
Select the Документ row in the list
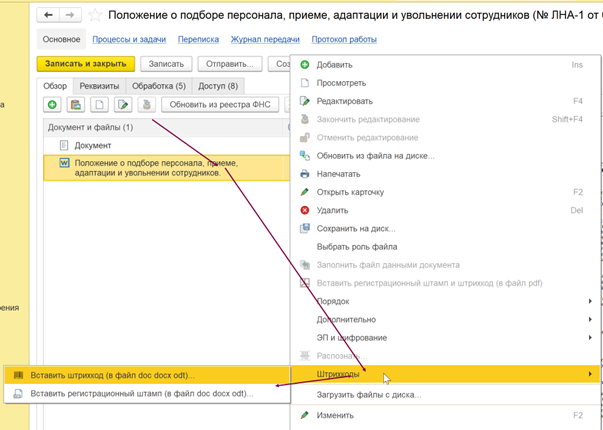tap(167, 145)
